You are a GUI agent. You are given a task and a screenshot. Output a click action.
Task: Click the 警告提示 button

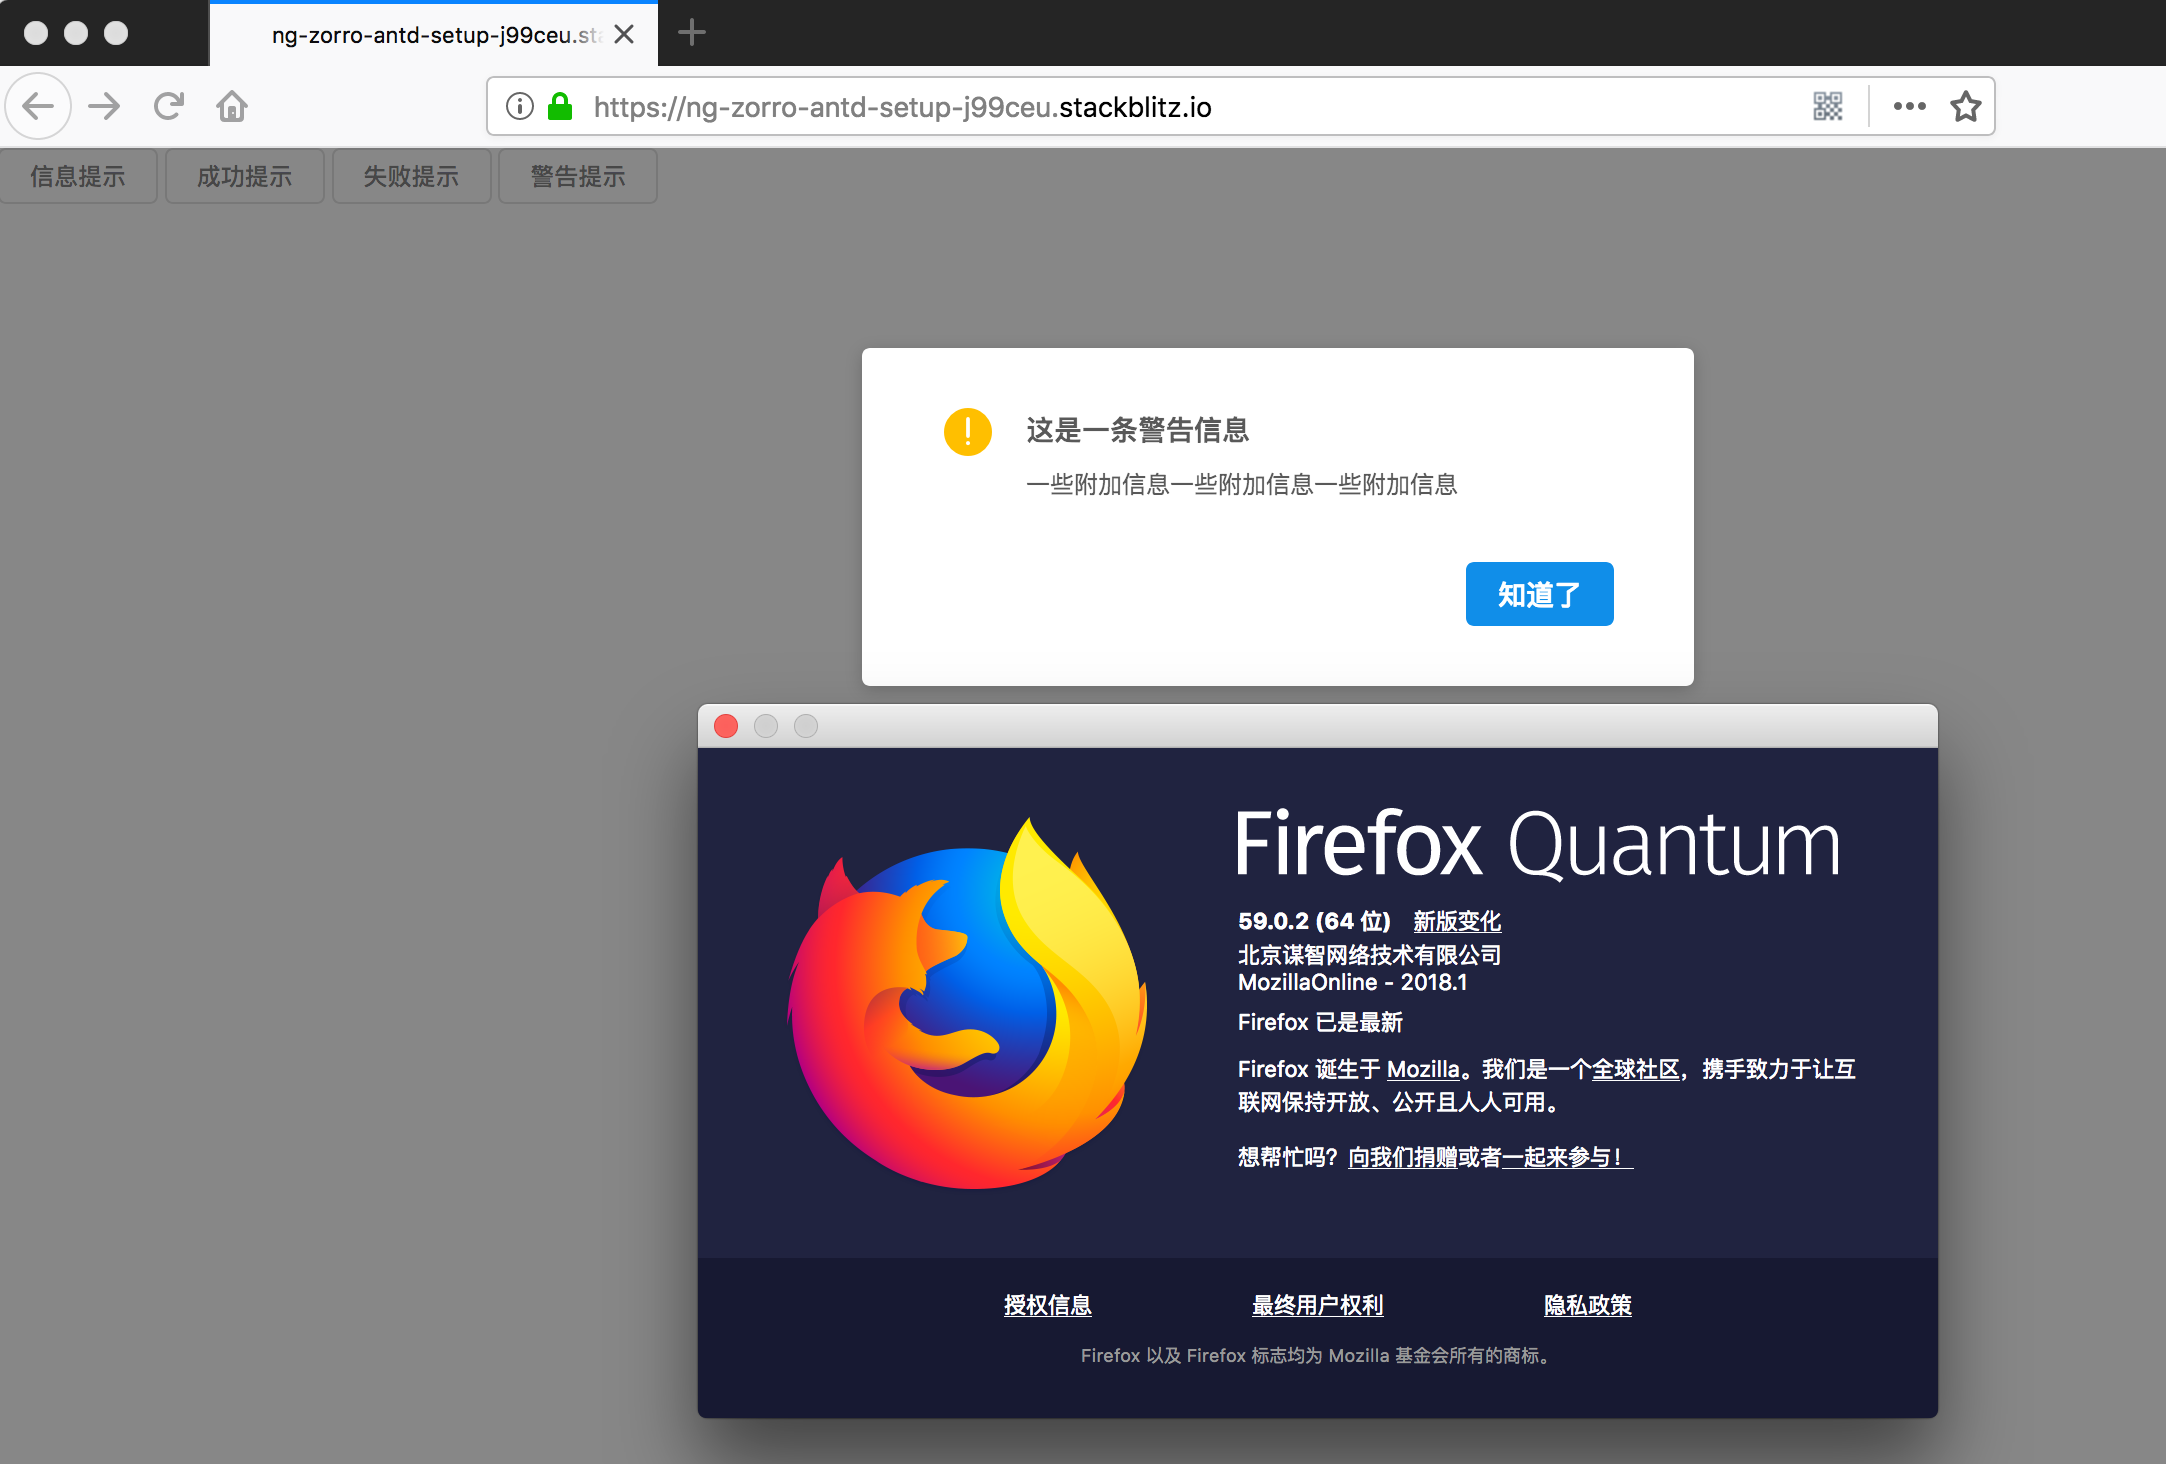pyautogui.click(x=577, y=177)
